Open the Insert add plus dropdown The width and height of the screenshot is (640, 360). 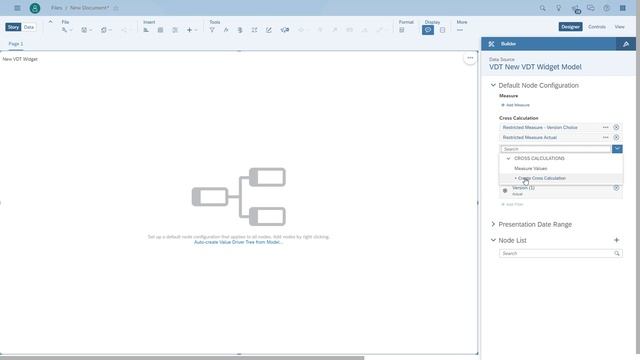click(192, 30)
